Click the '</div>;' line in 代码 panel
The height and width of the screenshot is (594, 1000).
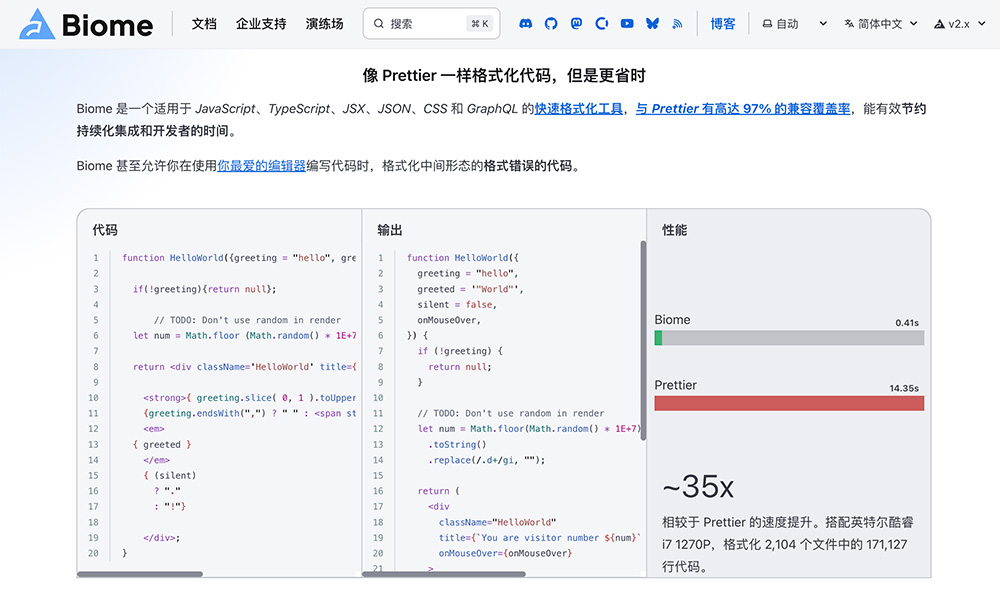pos(162,538)
